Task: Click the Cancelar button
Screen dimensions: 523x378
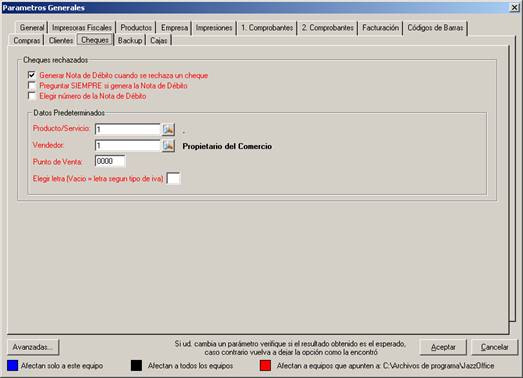Action: click(495, 347)
